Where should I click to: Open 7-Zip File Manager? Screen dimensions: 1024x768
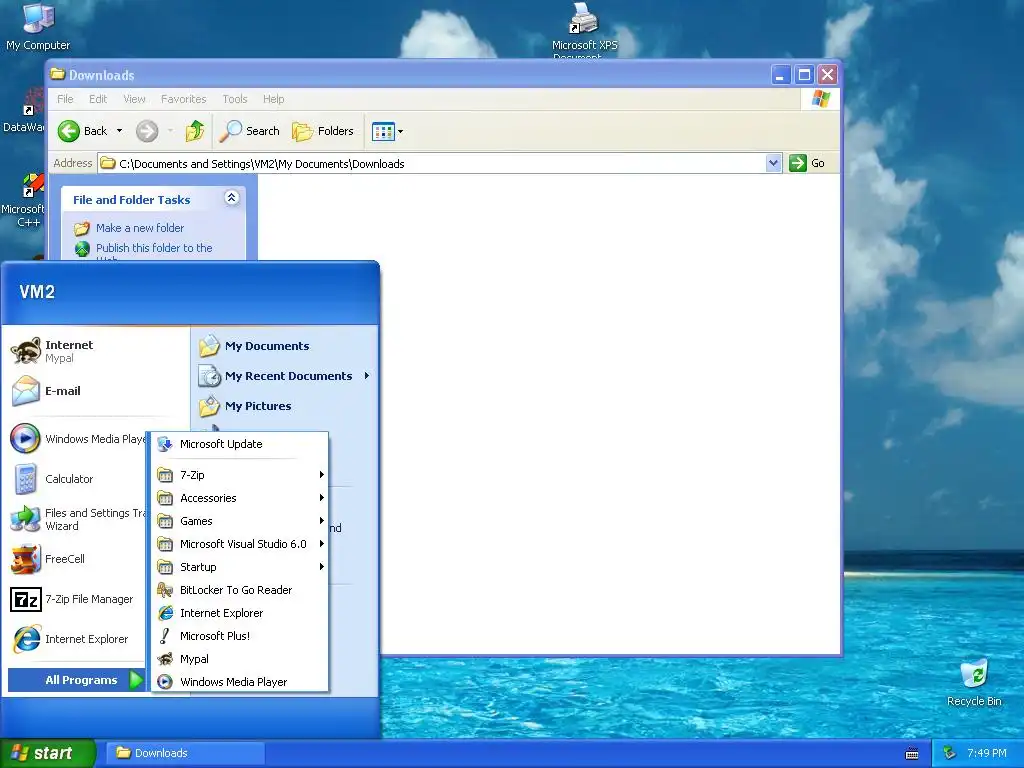[76, 599]
